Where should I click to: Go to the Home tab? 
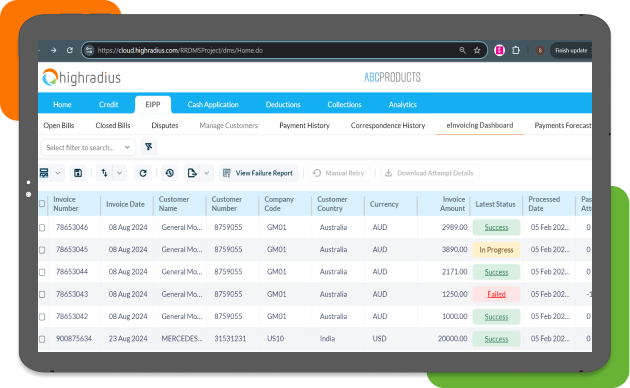tap(62, 104)
